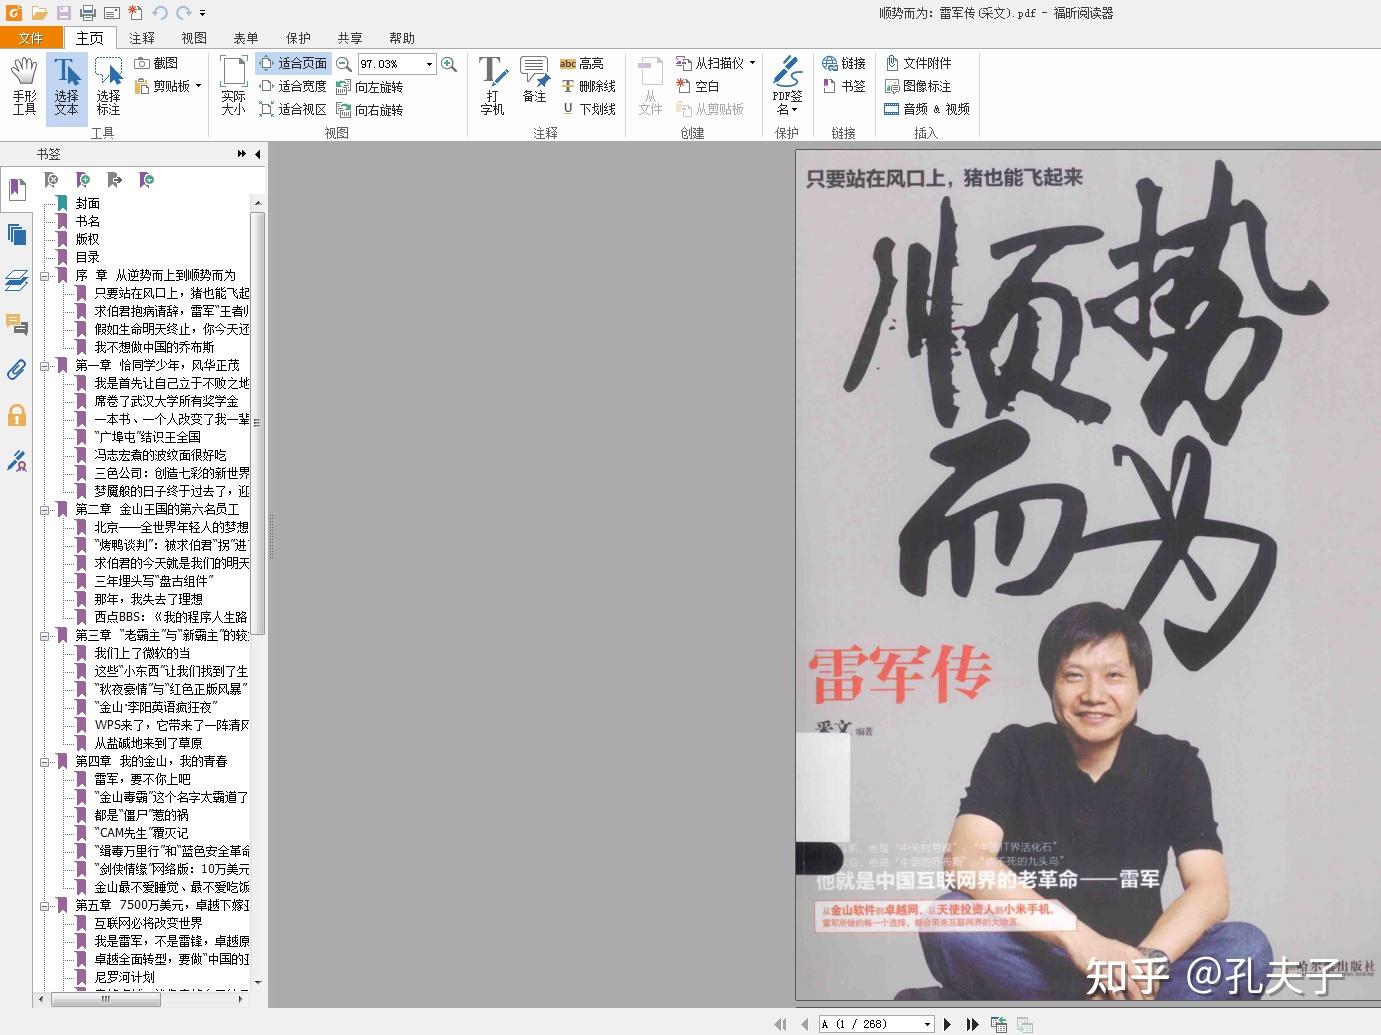Rotate the page right (向右旋转)
The height and width of the screenshot is (1035, 1381).
[x=370, y=110]
